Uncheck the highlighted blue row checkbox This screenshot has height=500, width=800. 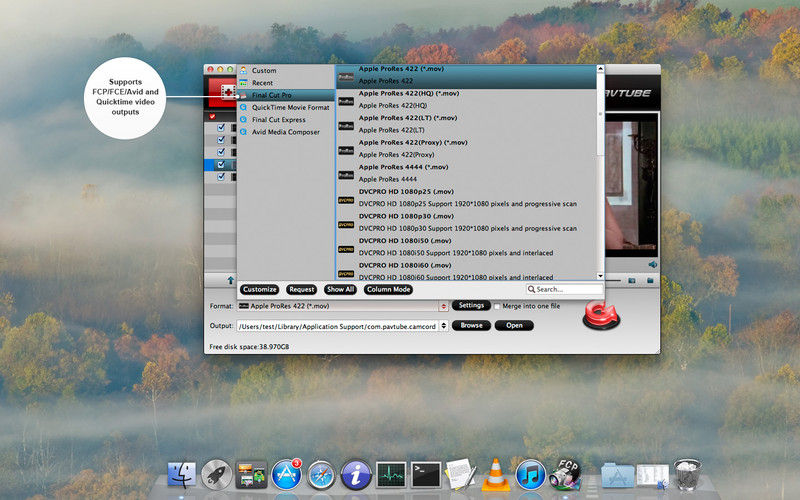[x=221, y=164]
